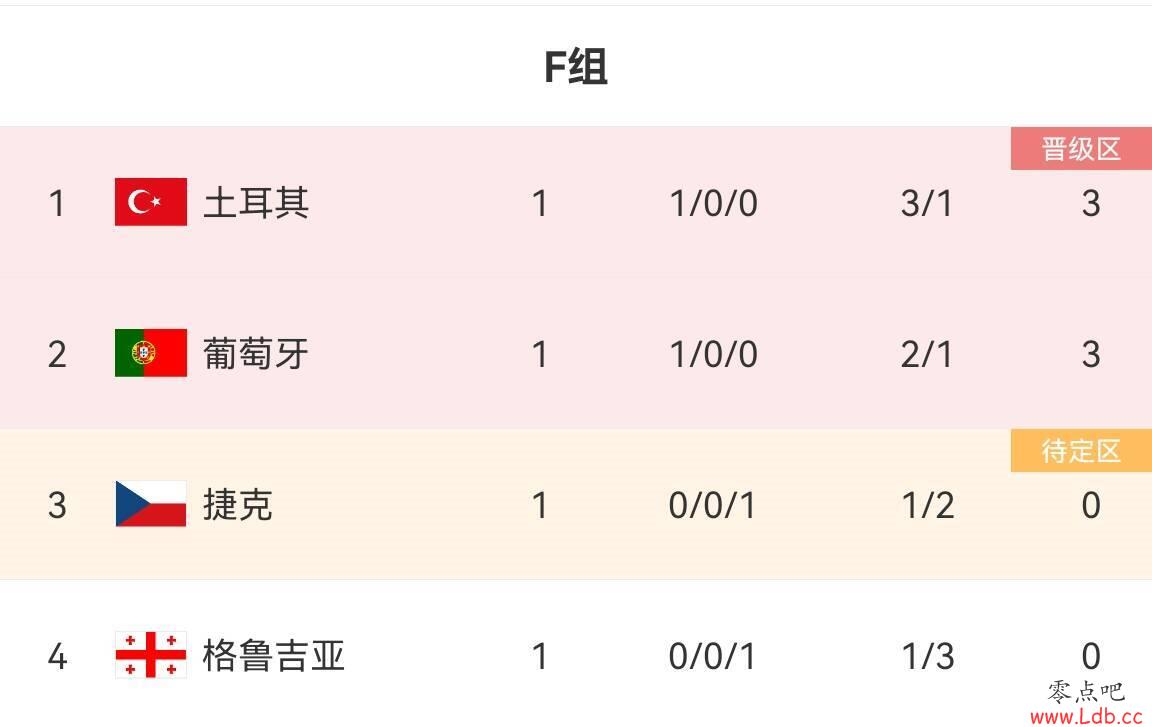Image resolution: width=1152 pixels, height=727 pixels.
Task: Open team 格鲁吉亚 row name
Action: pos(273,656)
